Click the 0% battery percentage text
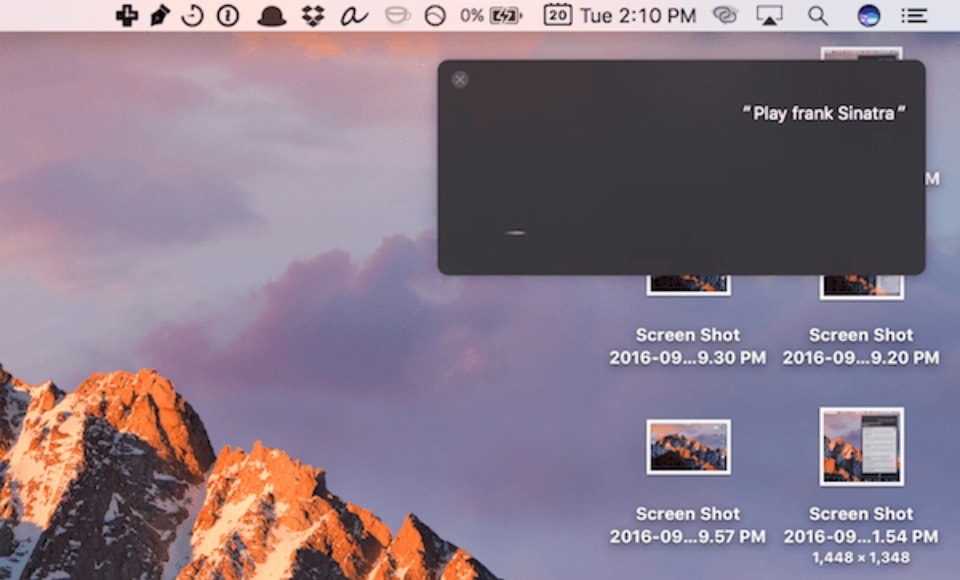The height and width of the screenshot is (580, 960). coord(471,15)
